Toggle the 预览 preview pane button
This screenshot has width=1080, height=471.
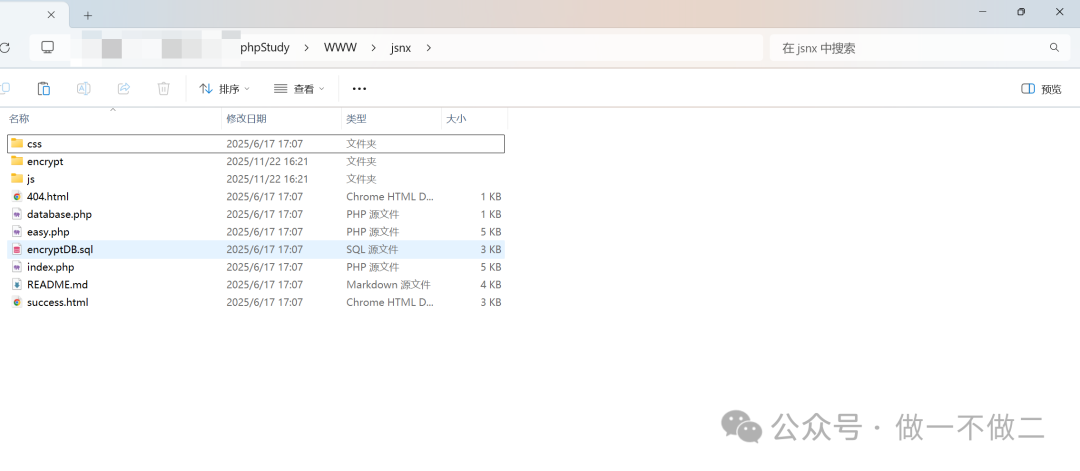click(x=1041, y=89)
